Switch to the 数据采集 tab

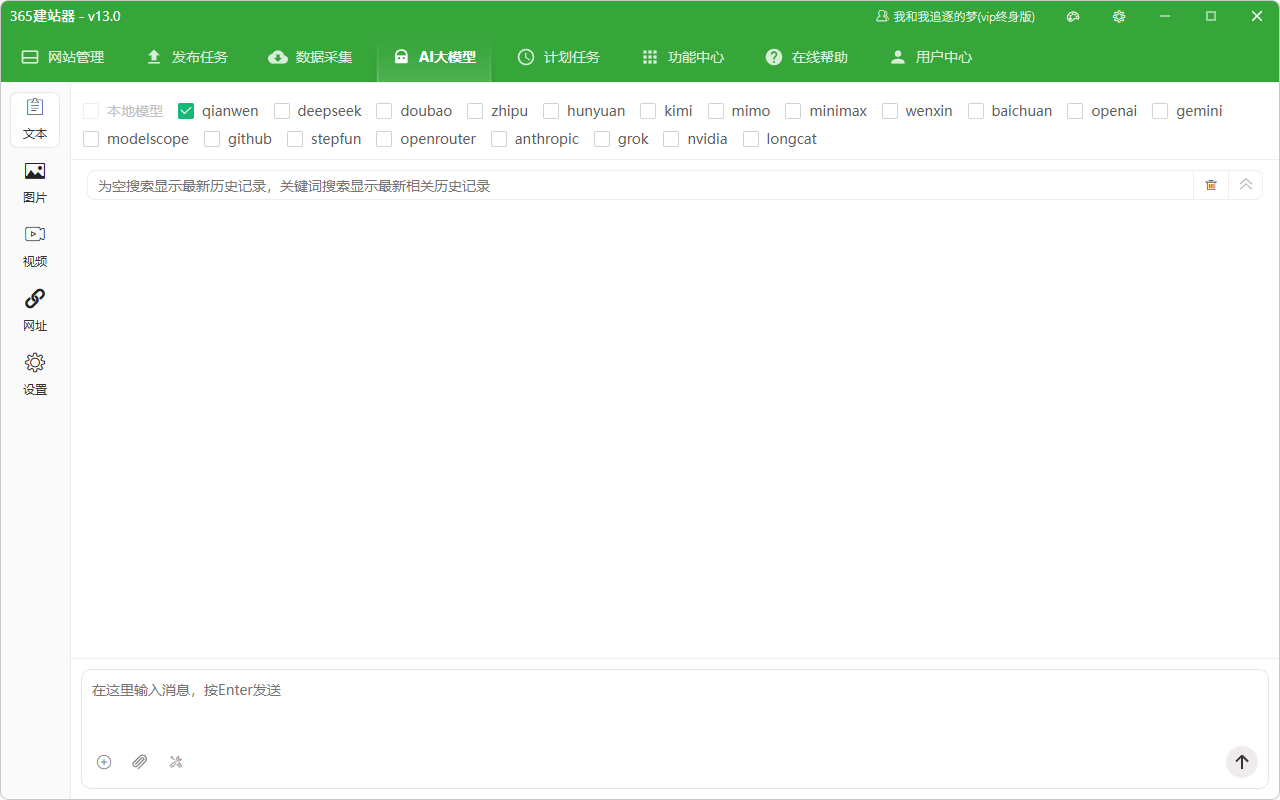pyautogui.click(x=311, y=57)
